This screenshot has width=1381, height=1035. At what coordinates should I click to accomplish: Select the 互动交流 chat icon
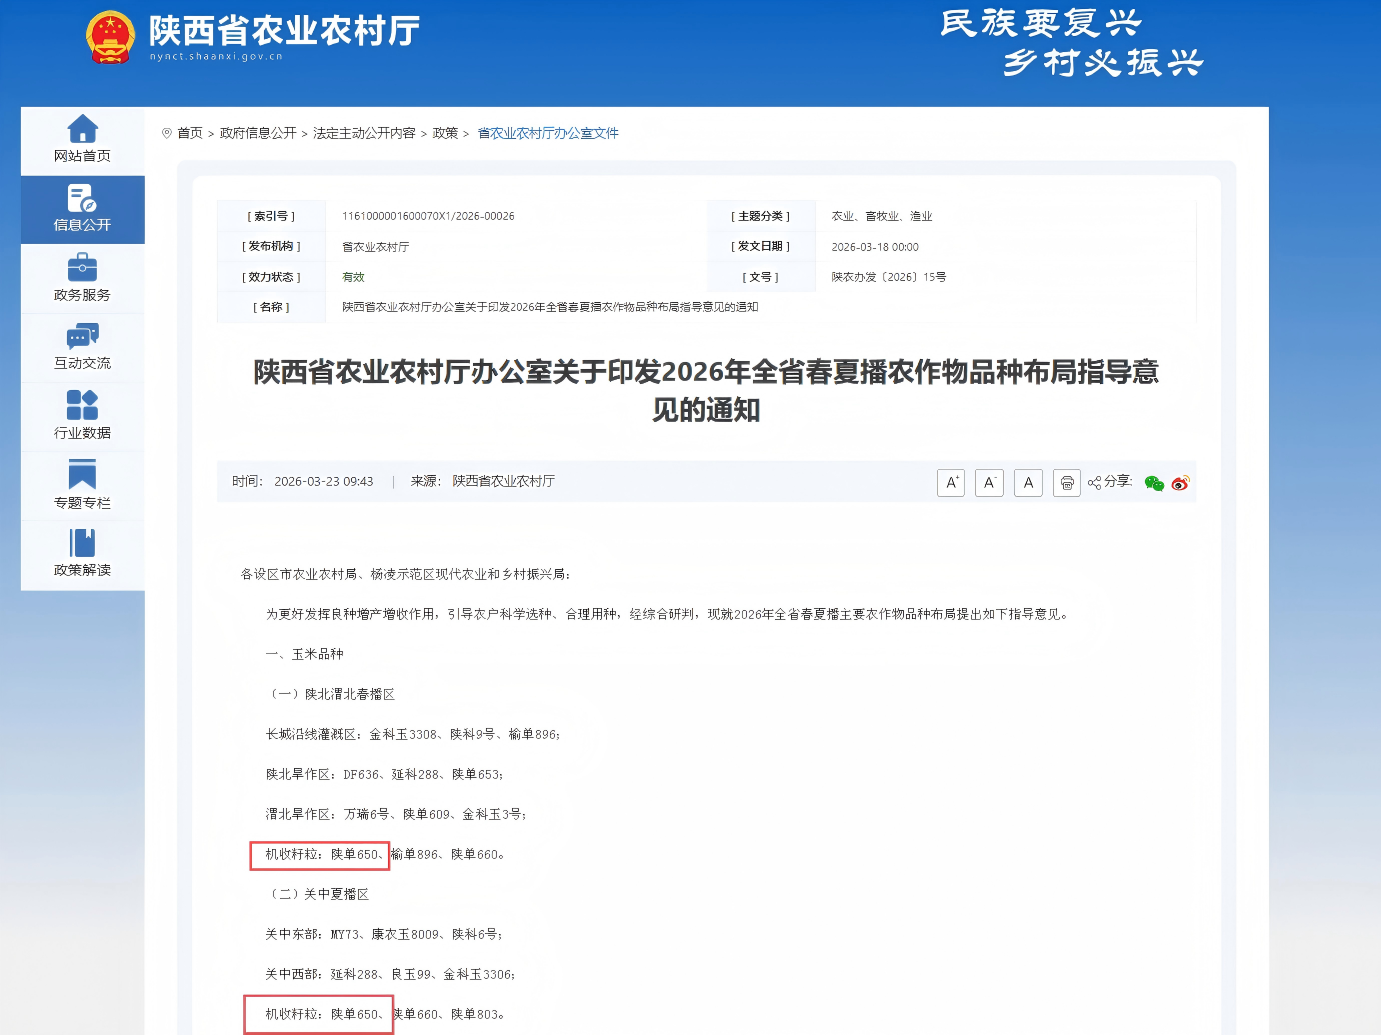[x=82, y=337]
